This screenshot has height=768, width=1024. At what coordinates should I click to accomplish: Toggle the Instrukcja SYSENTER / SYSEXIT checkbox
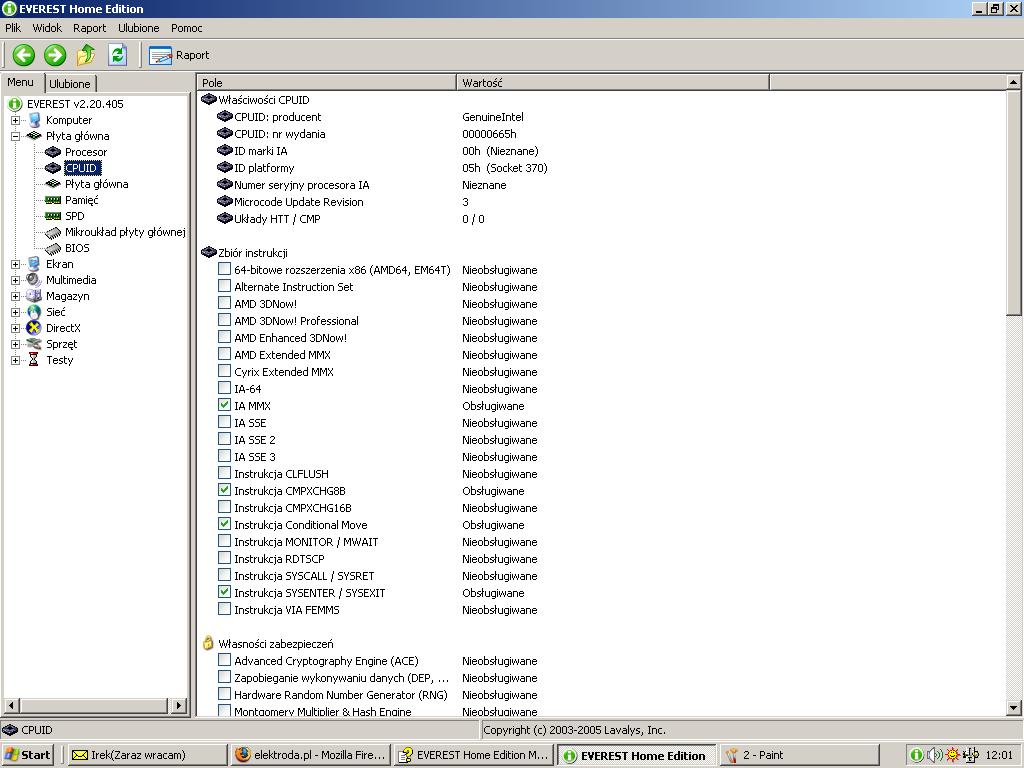[x=224, y=592]
